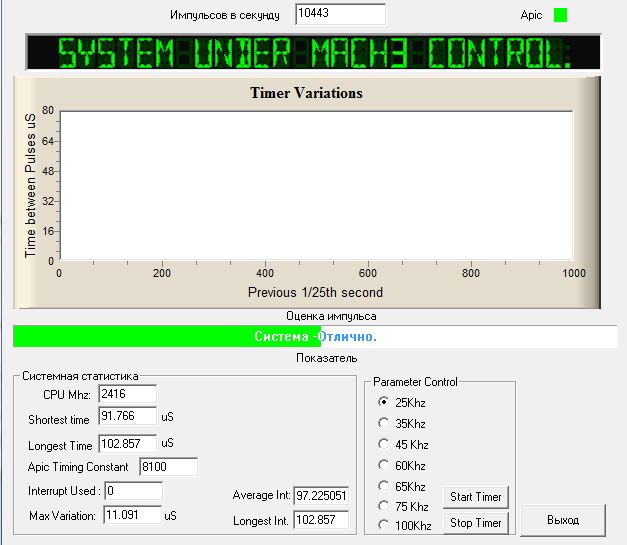Click the Stop Timer button
The image size is (627, 545).
[x=475, y=523]
